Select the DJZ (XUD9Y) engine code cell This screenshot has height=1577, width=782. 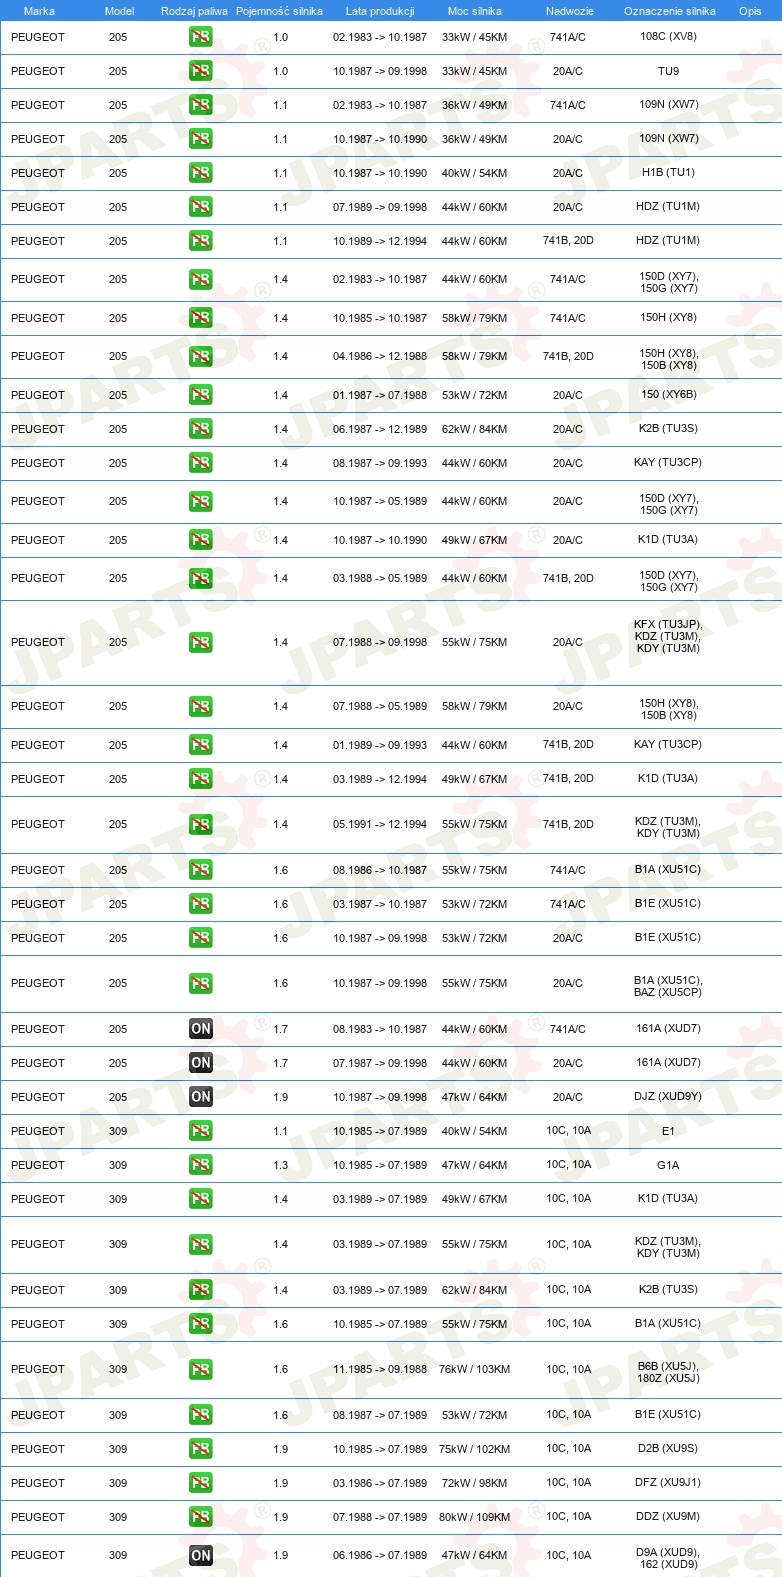(x=668, y=1097)
